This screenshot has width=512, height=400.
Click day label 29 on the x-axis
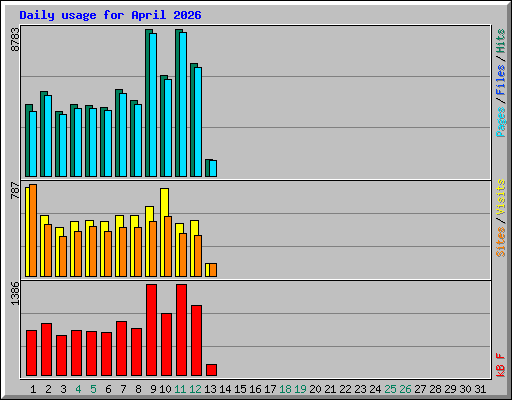point(450,389)
